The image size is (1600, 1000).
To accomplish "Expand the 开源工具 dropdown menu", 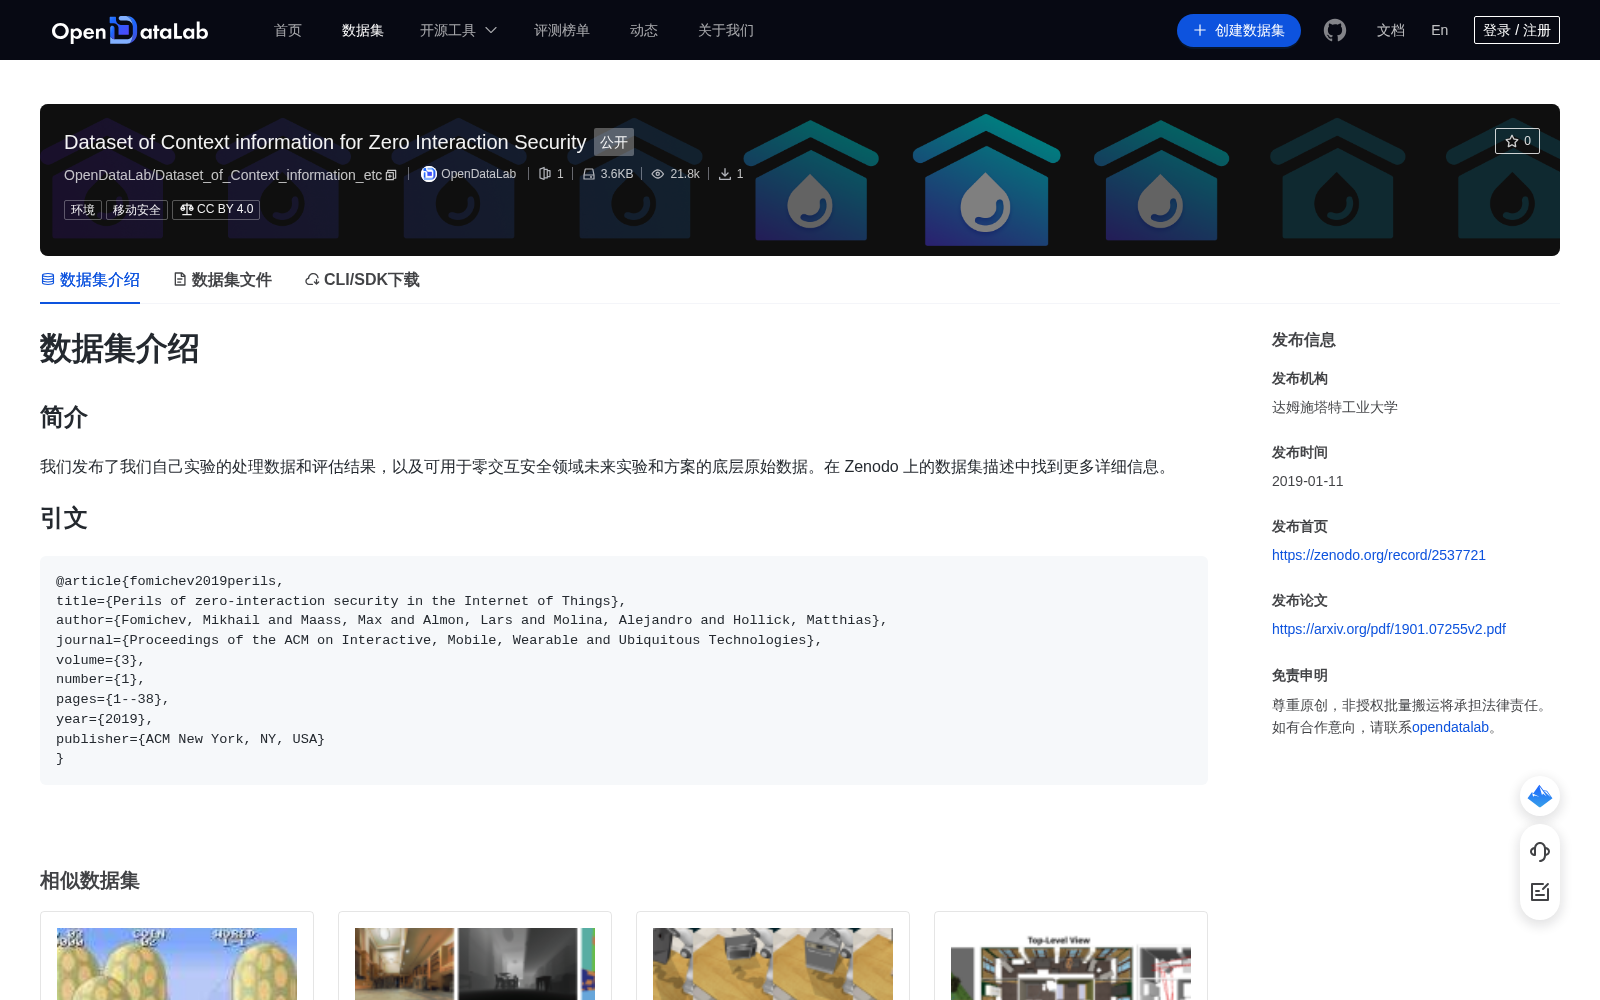I will (458, 30).
